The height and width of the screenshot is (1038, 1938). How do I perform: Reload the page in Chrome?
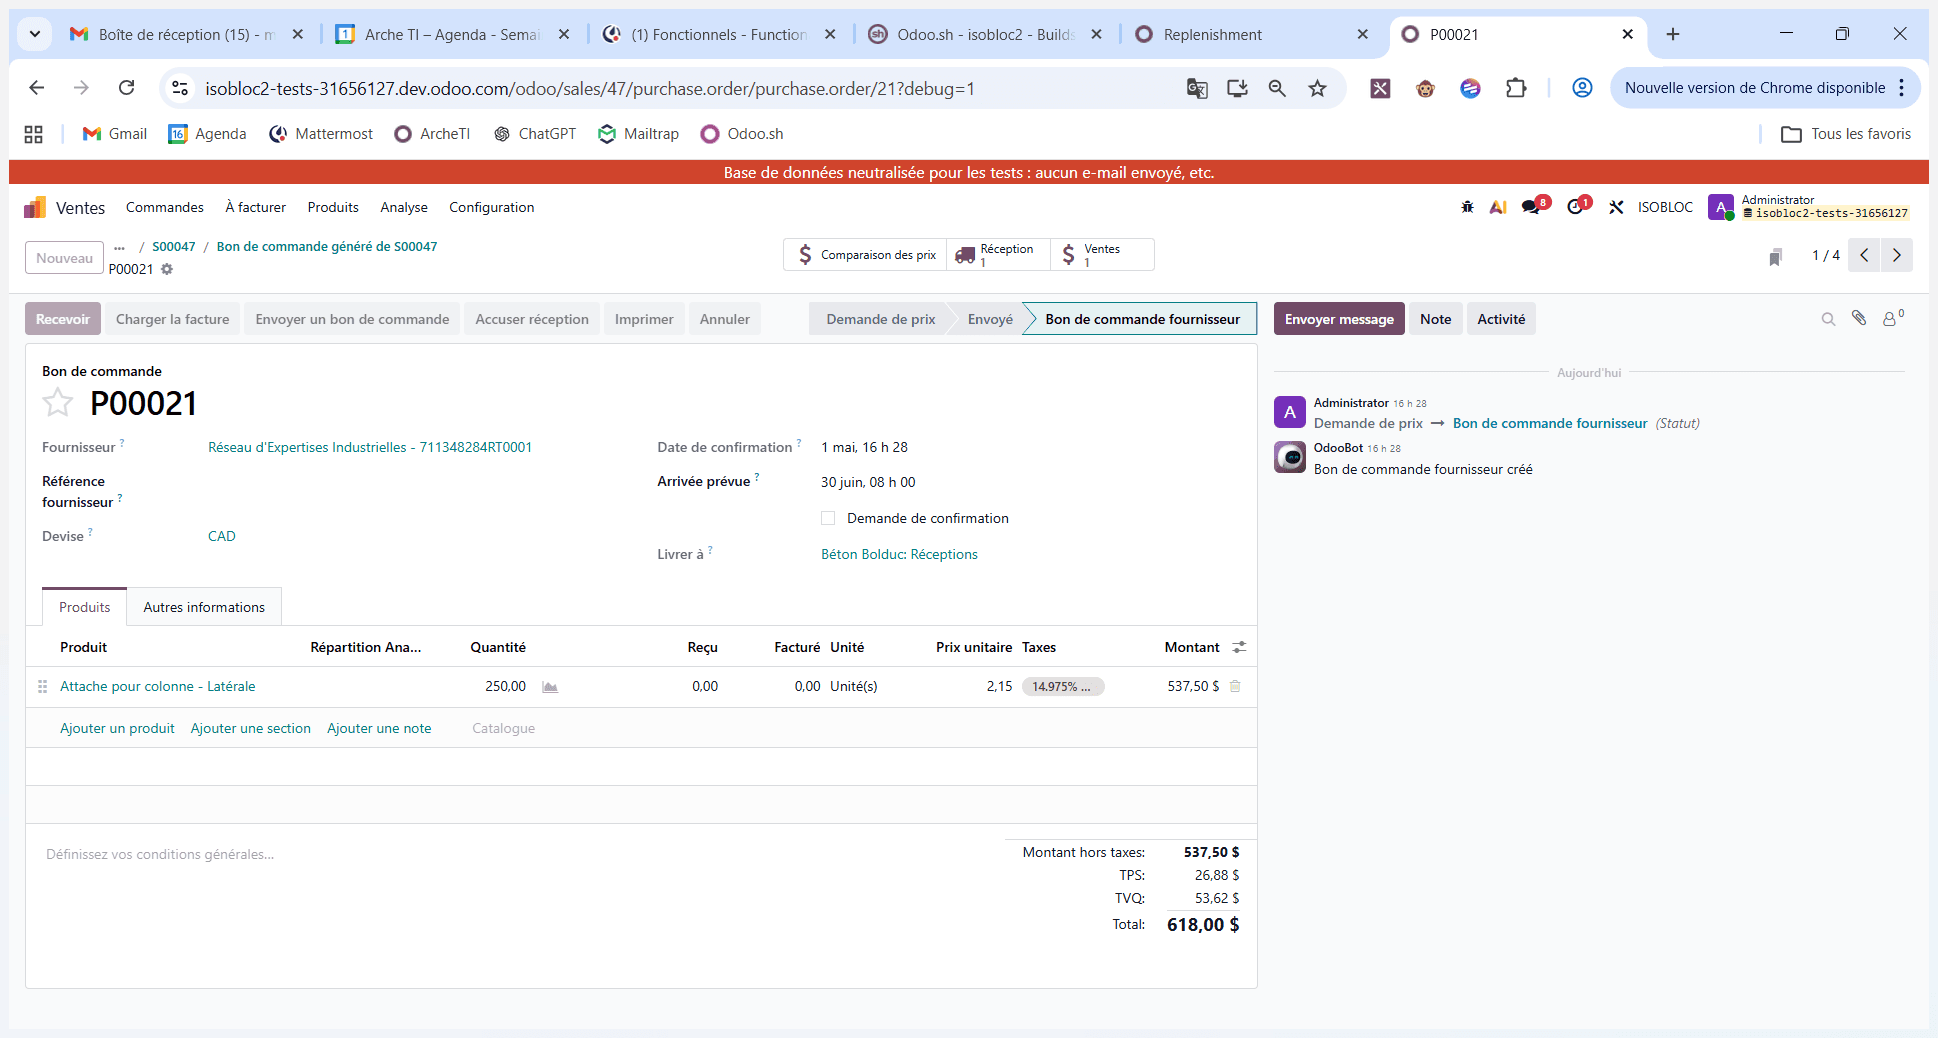click(127, 88)
